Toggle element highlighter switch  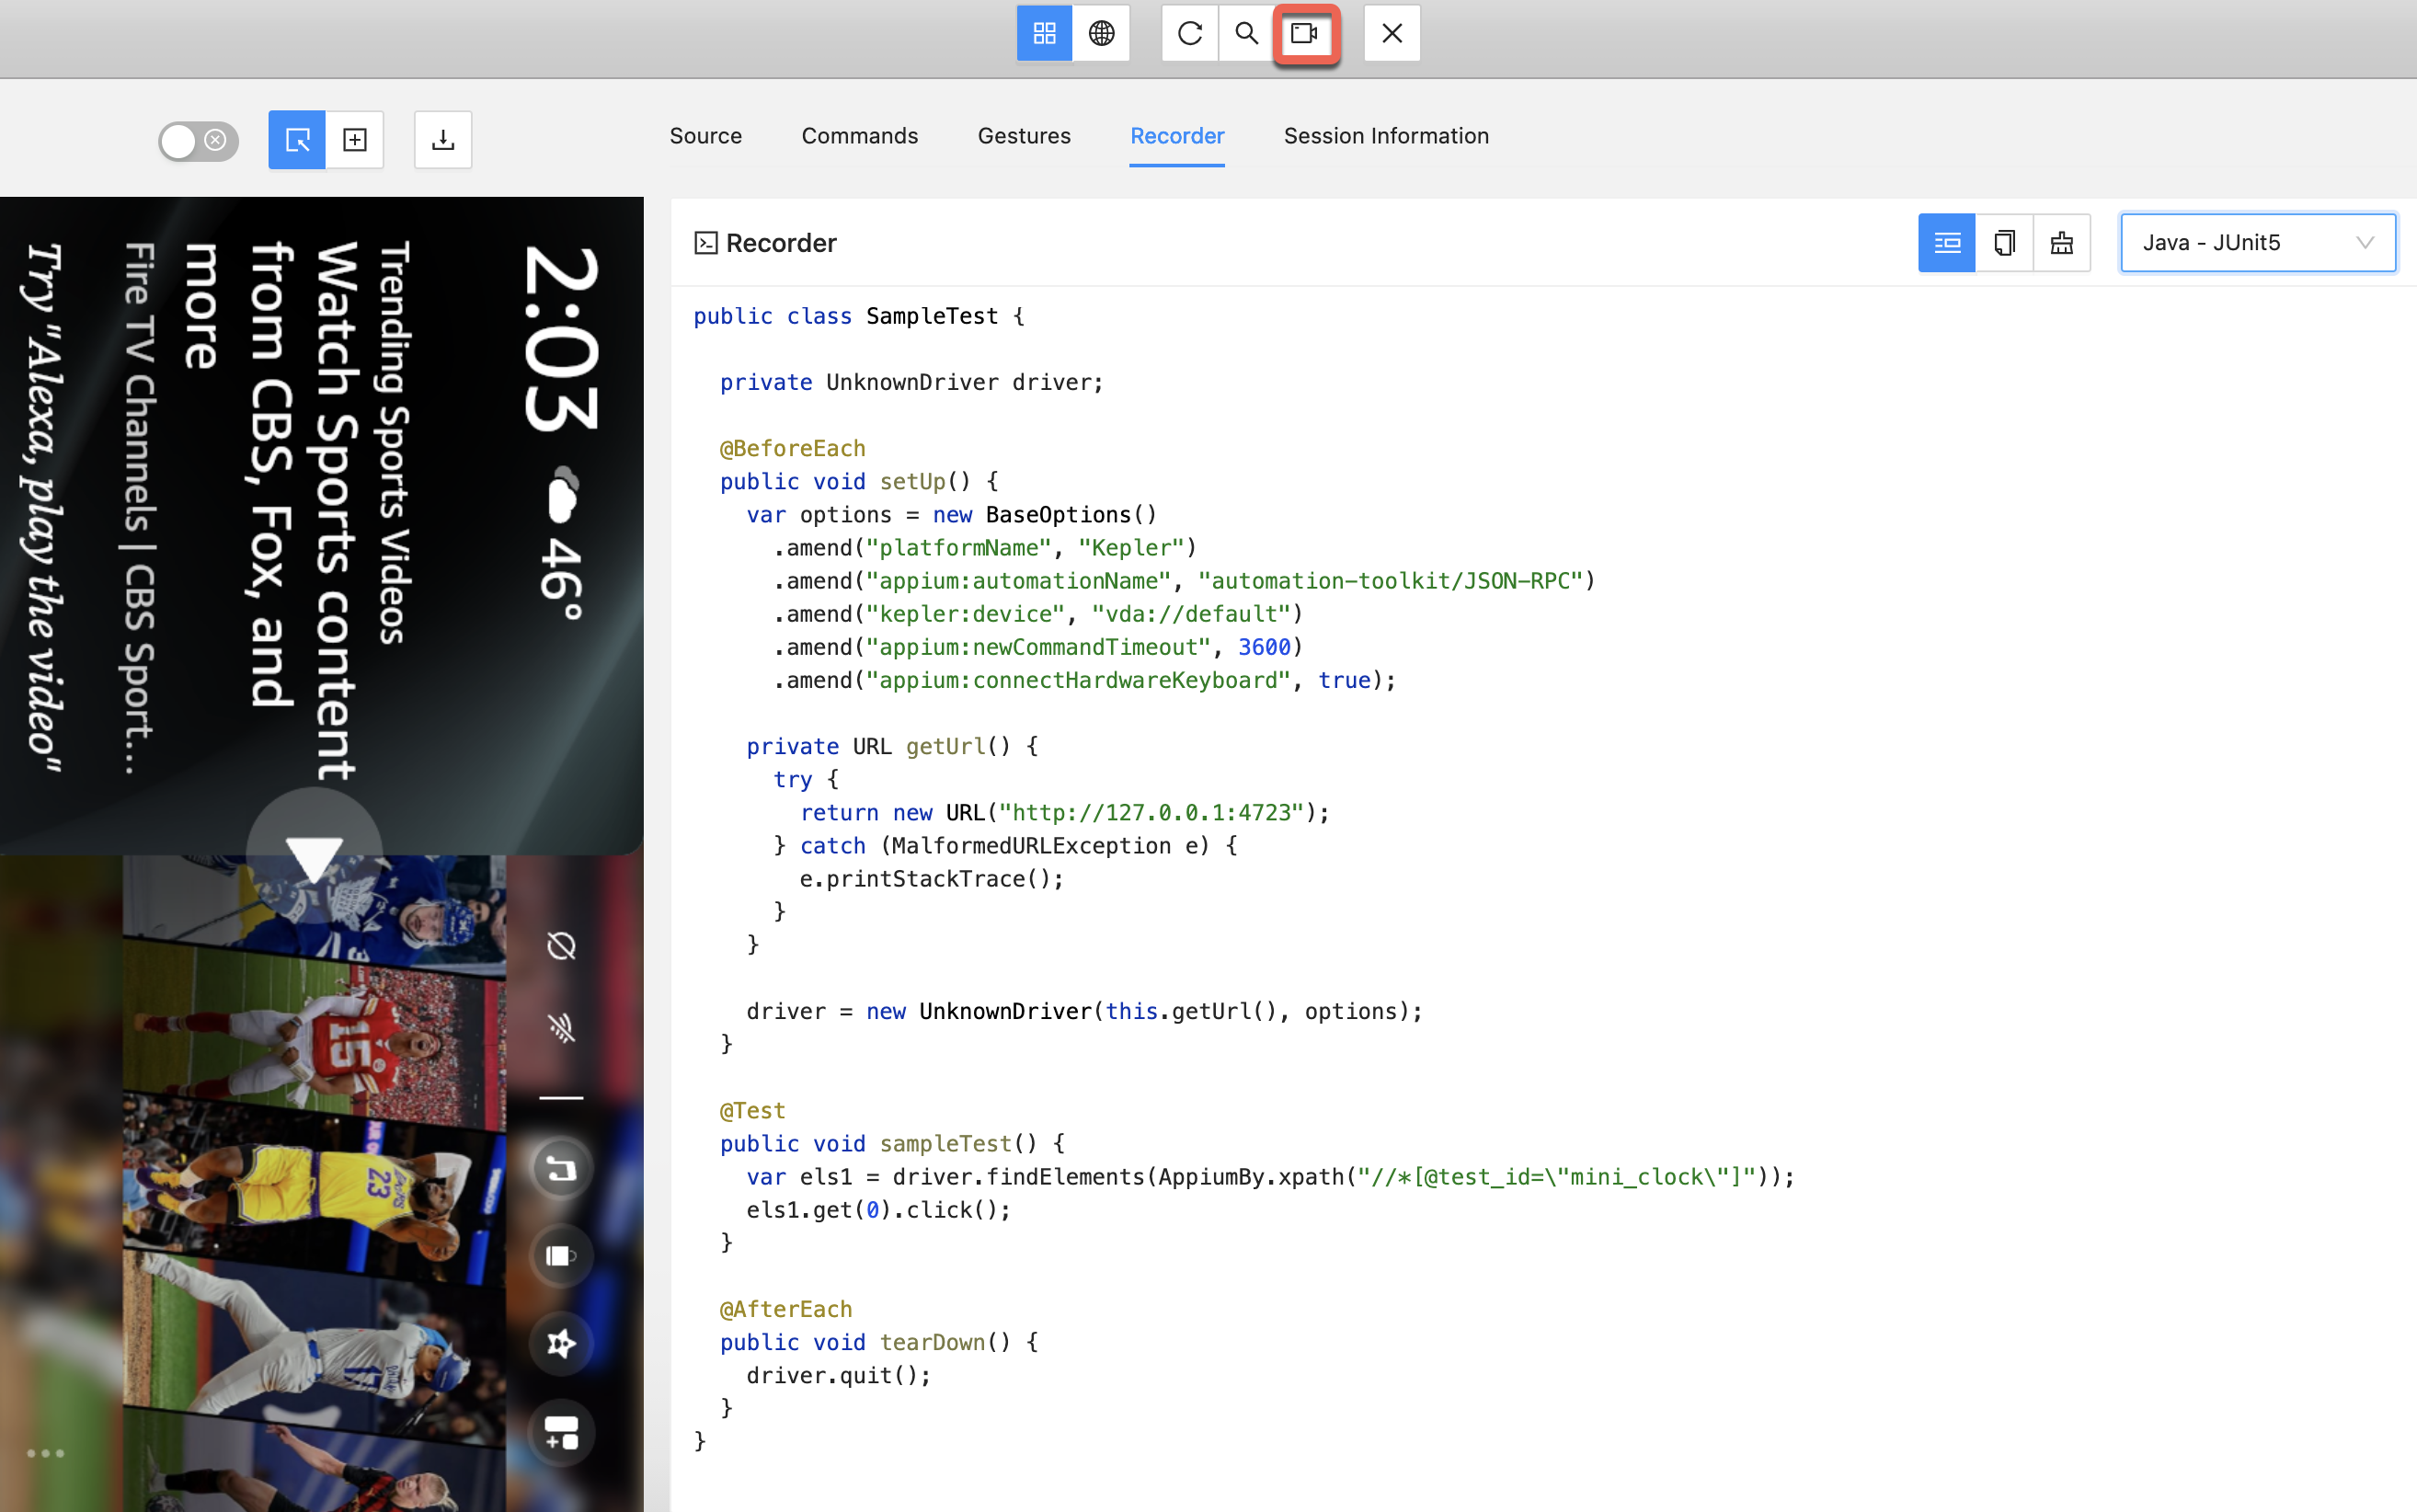(x=198, y=141)
